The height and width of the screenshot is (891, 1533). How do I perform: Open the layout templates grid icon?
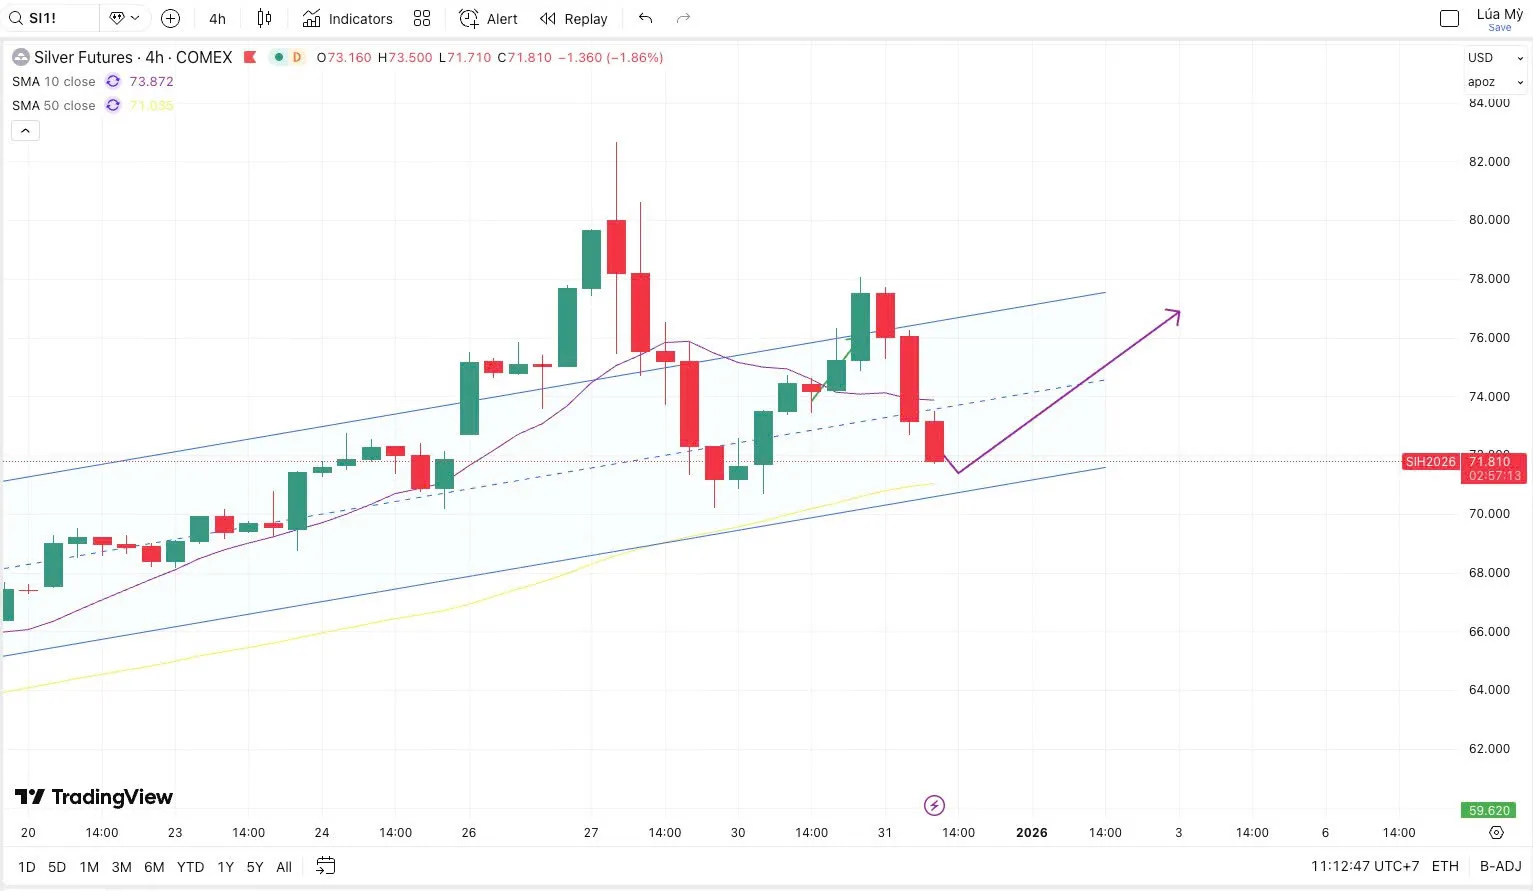tap(422, 18)
